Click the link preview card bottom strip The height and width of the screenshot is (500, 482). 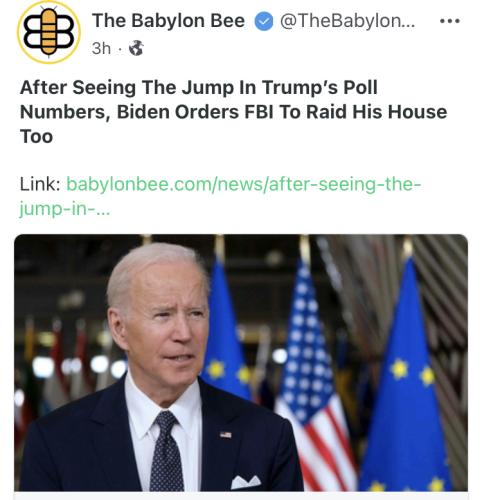pyautogui.click(x=241, y=496)
